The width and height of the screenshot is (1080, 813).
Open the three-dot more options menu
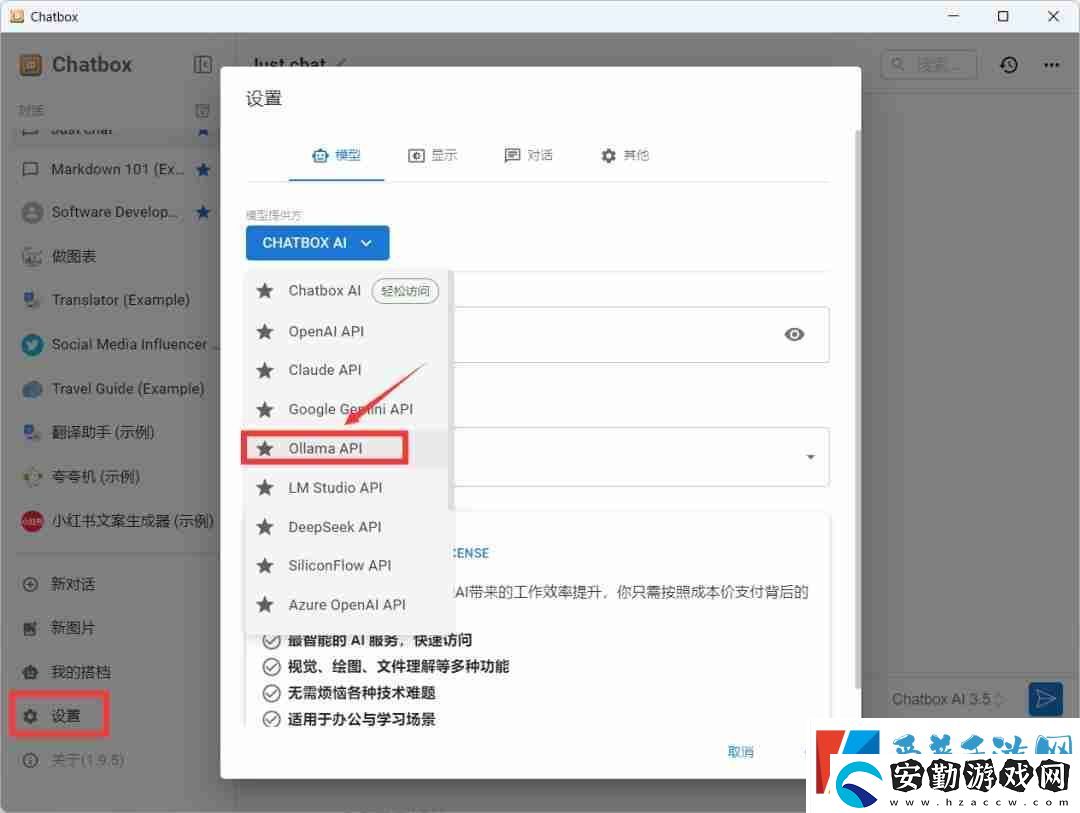[x=1051, y=65]
